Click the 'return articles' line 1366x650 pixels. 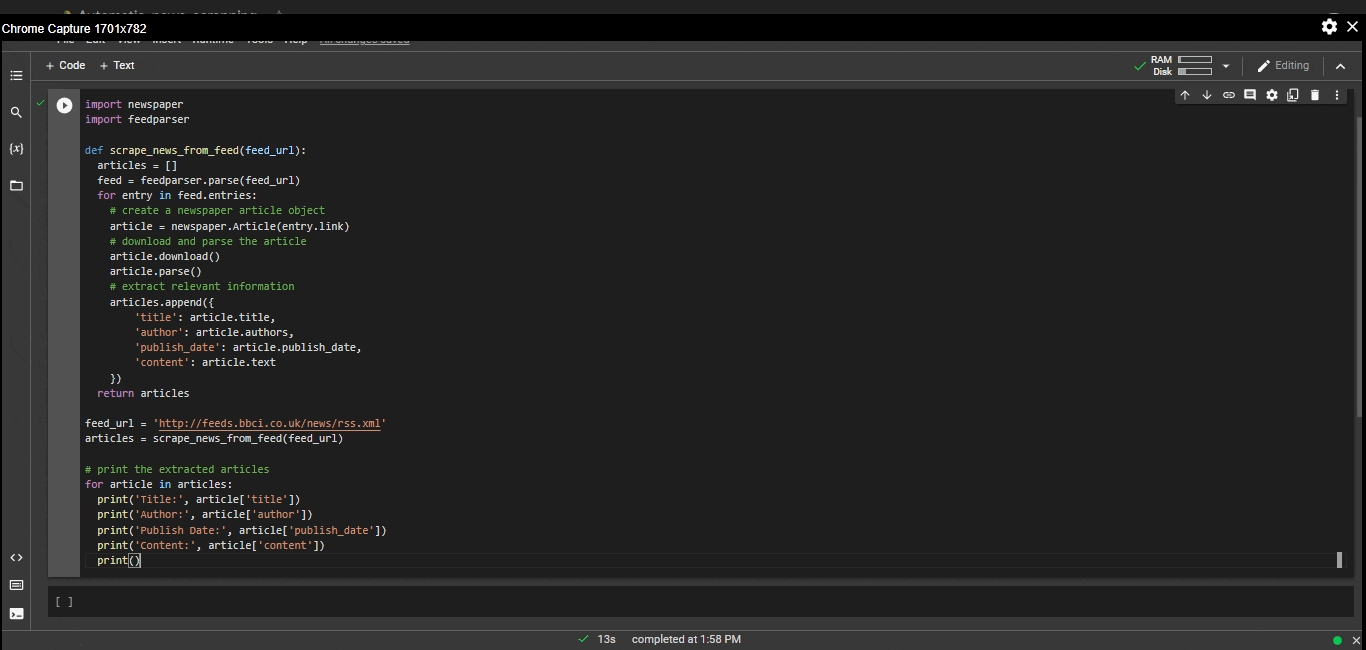tap(143, 394)
